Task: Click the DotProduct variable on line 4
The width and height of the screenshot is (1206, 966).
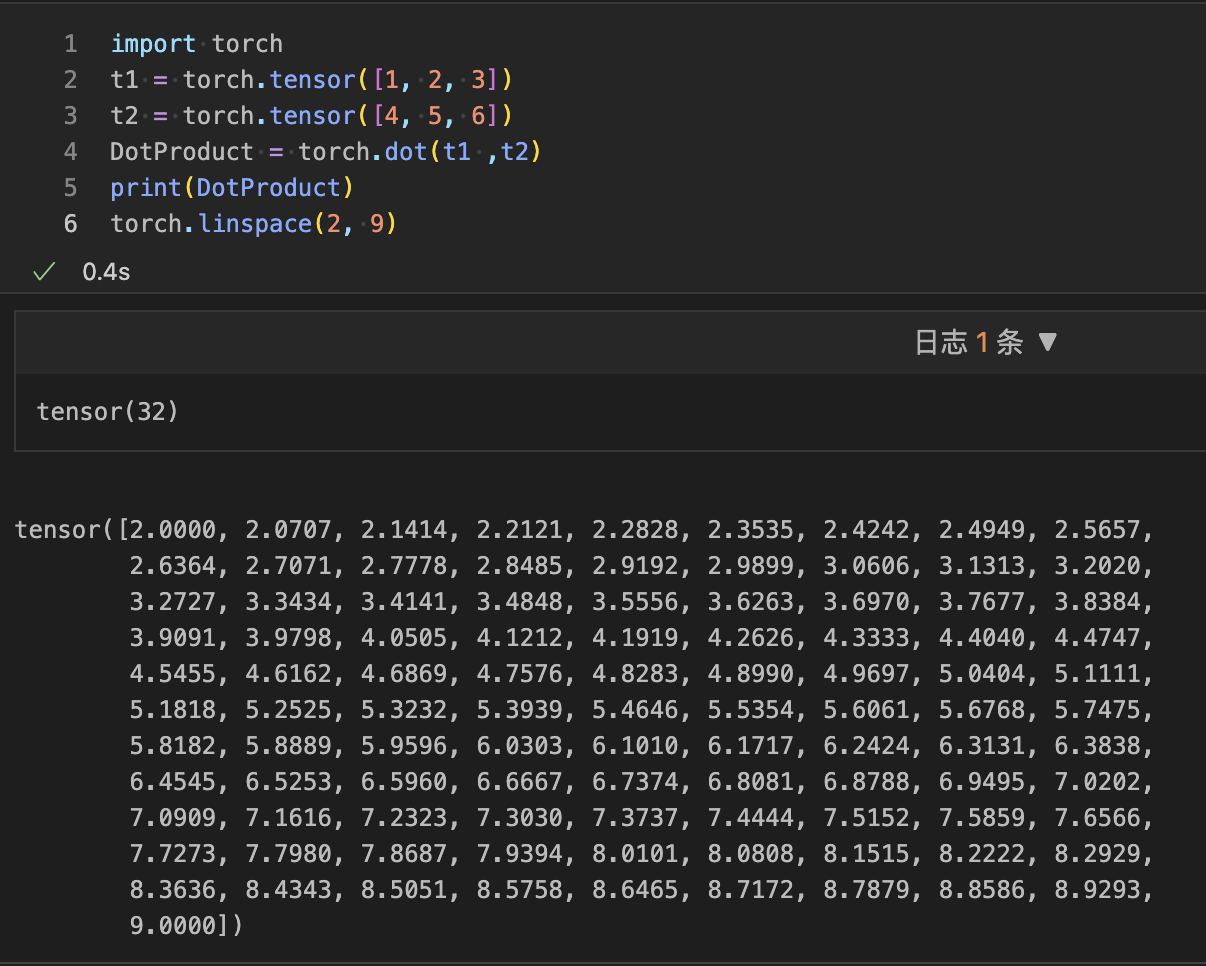Action: pos(182,152)
